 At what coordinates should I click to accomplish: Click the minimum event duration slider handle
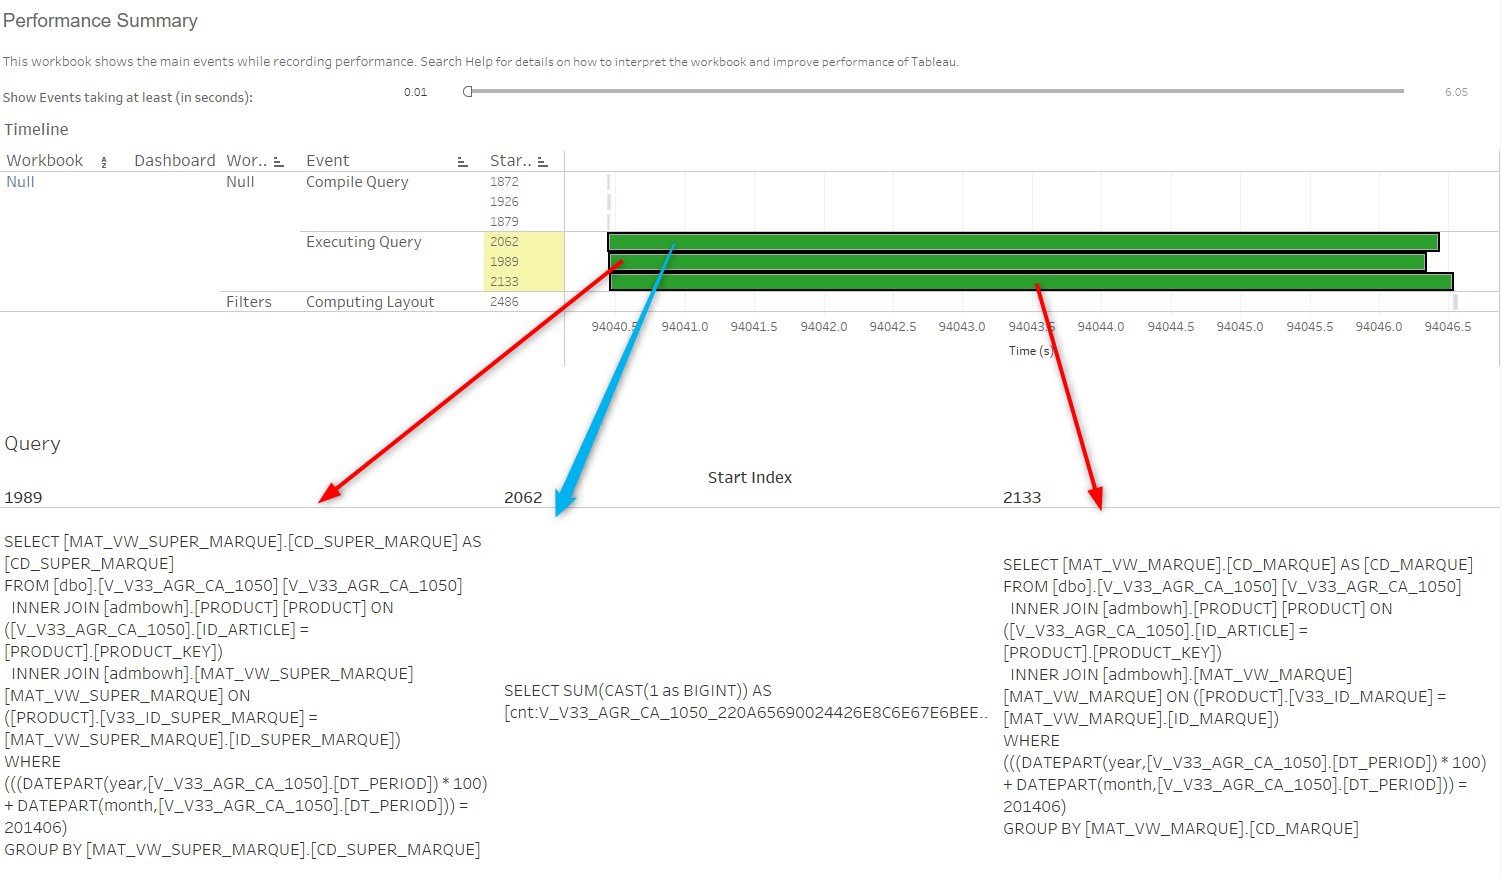click(x=467, y=91)
